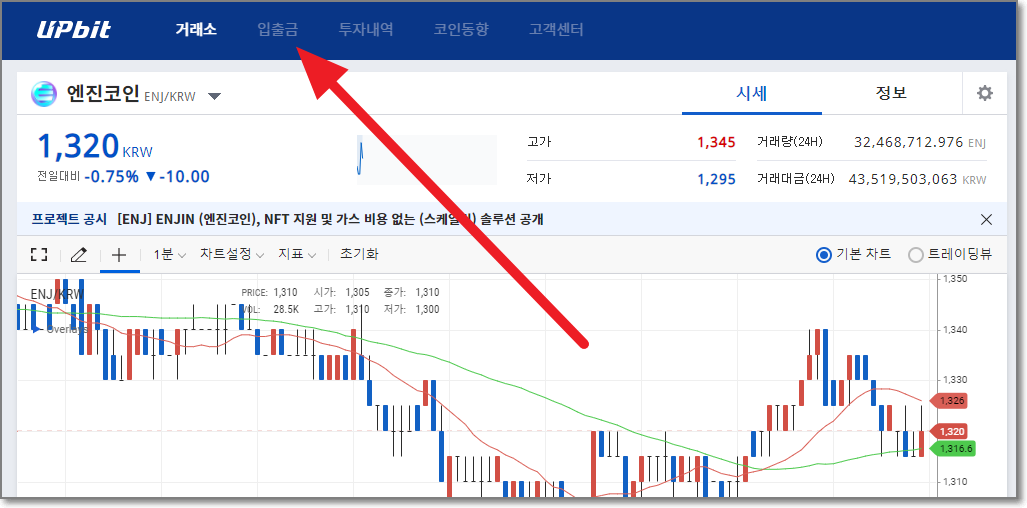Open 코인동향 menu item
This screenshot has height=508, width=1027.
point(461,29)
